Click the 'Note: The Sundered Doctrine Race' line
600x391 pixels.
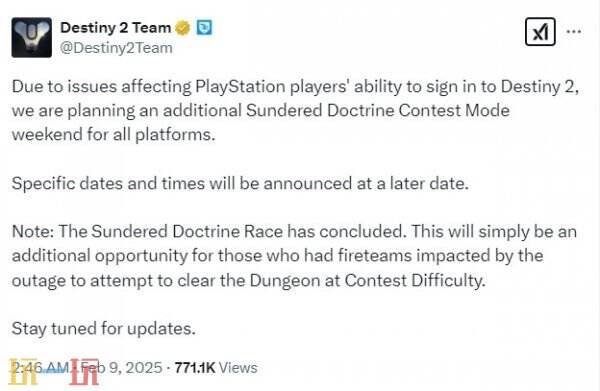[294, 232]
